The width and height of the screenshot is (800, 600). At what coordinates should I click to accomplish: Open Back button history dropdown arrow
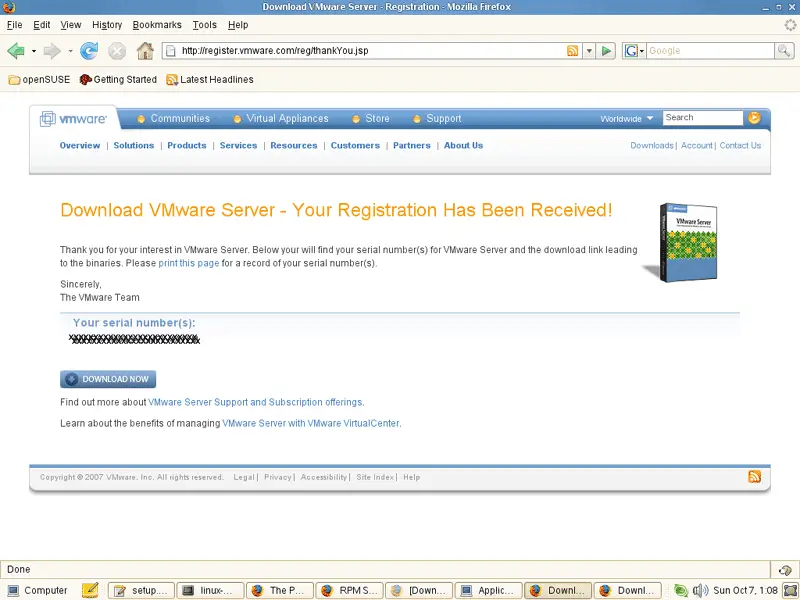(x=34, y=51)
